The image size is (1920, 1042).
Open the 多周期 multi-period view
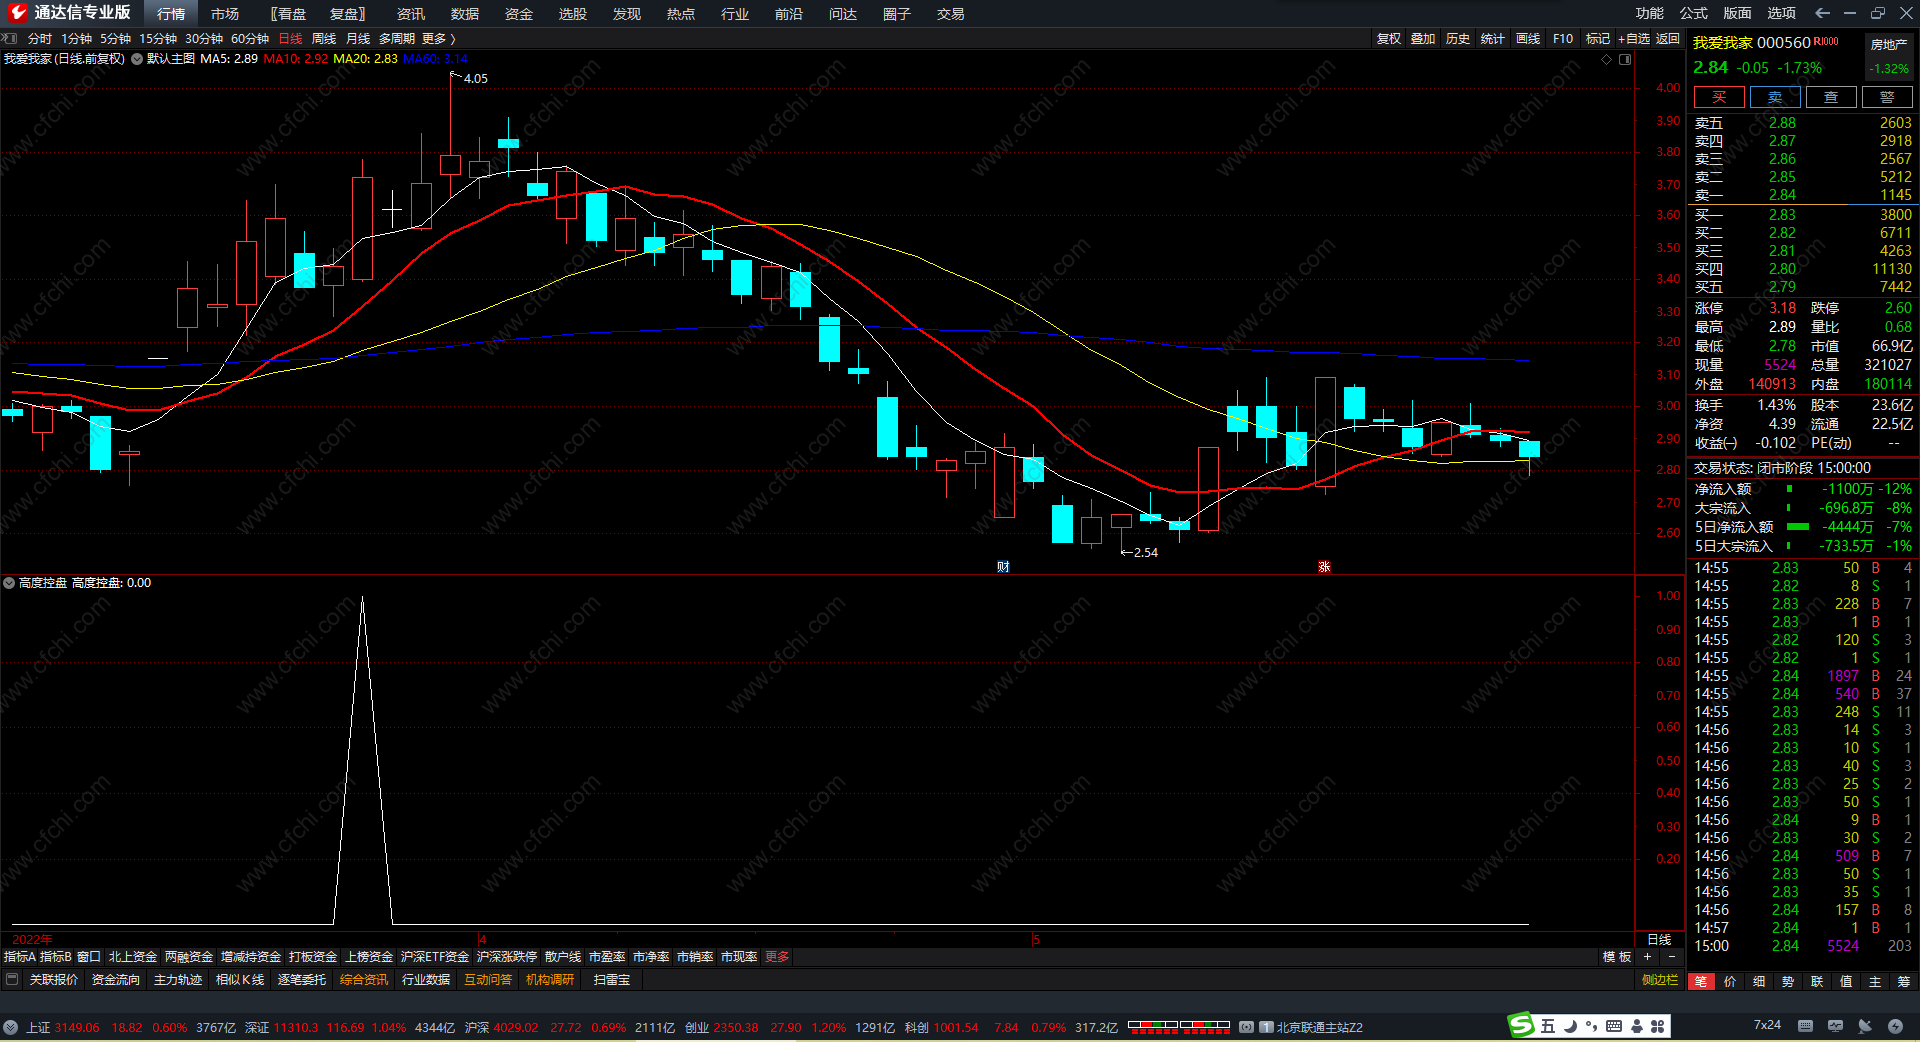(x=397, y=39)
